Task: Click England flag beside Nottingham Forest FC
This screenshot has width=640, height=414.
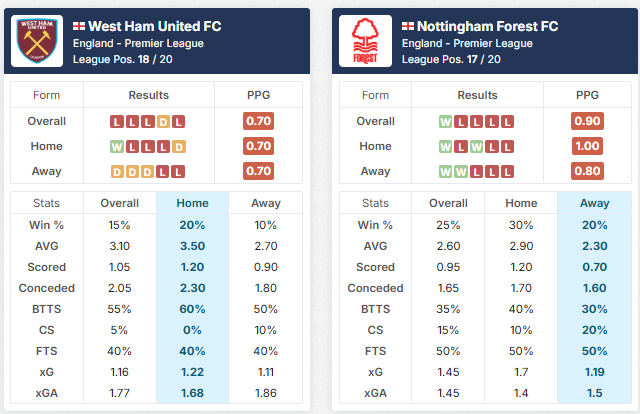Action: (408, 25)
